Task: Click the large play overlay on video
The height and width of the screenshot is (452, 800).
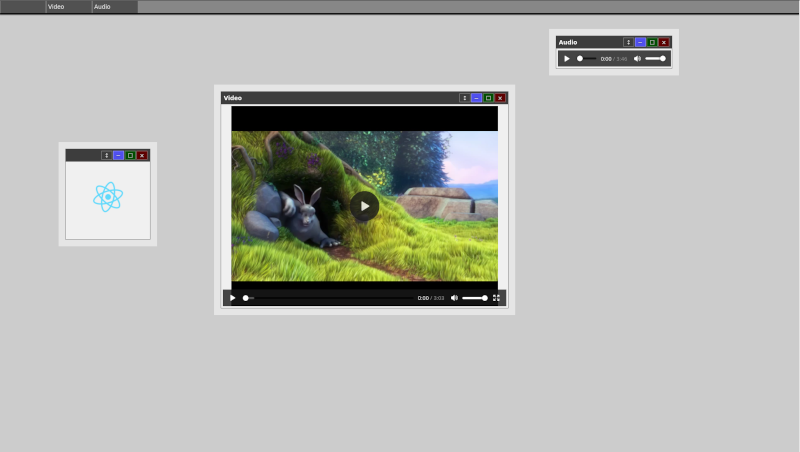Action: (364, 206)
